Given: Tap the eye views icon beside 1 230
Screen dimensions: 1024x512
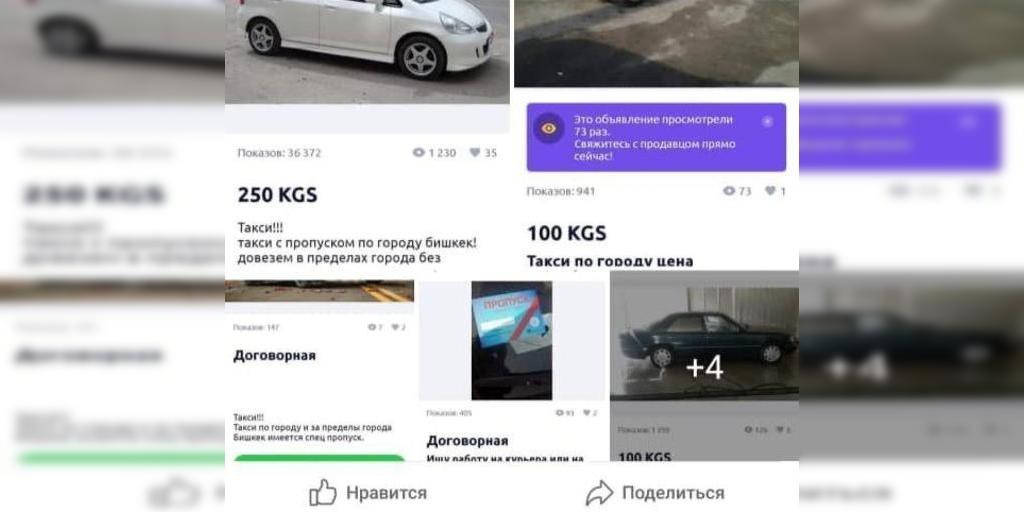Looking at the screenshot, I should click(419, 153).
